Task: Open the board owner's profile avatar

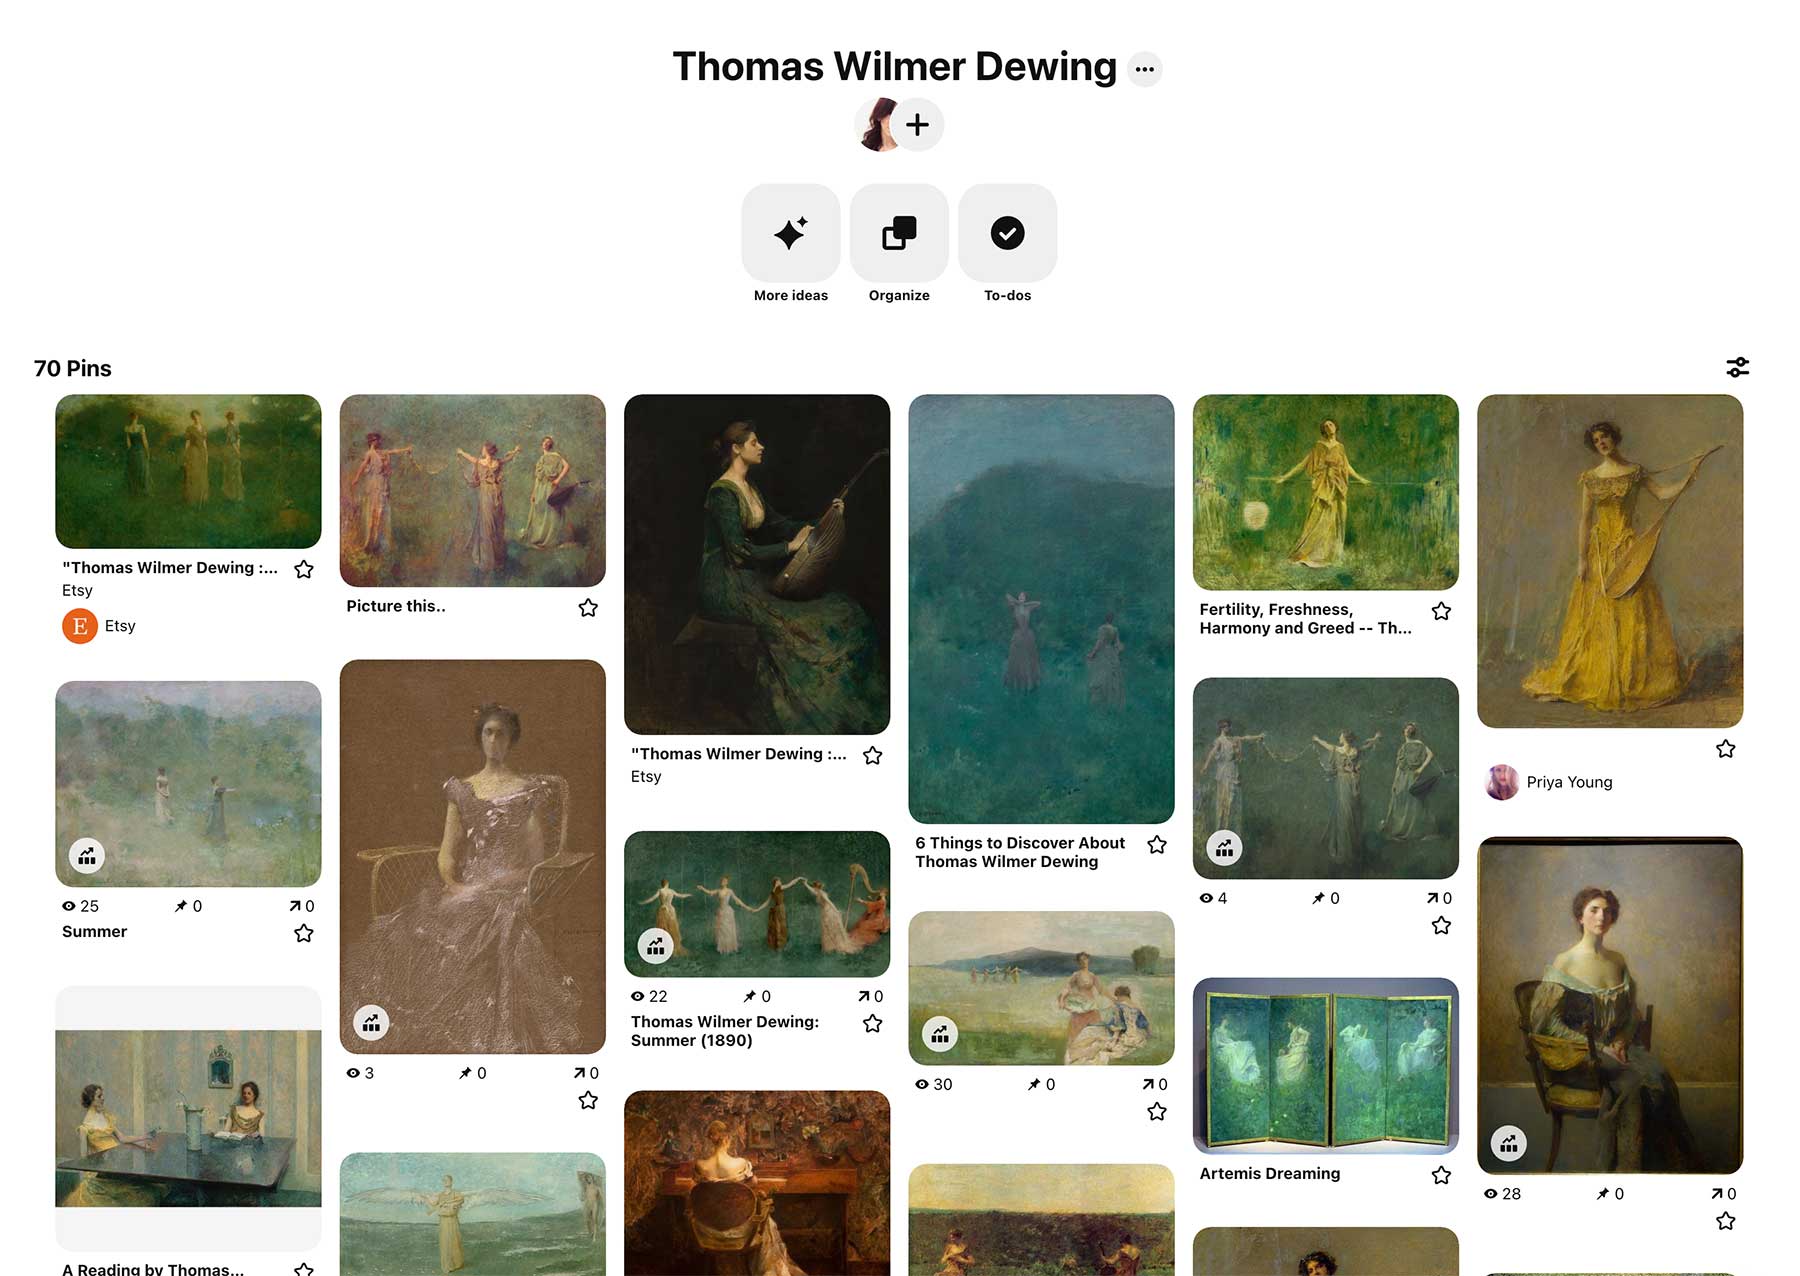Action: coord(878,125)
